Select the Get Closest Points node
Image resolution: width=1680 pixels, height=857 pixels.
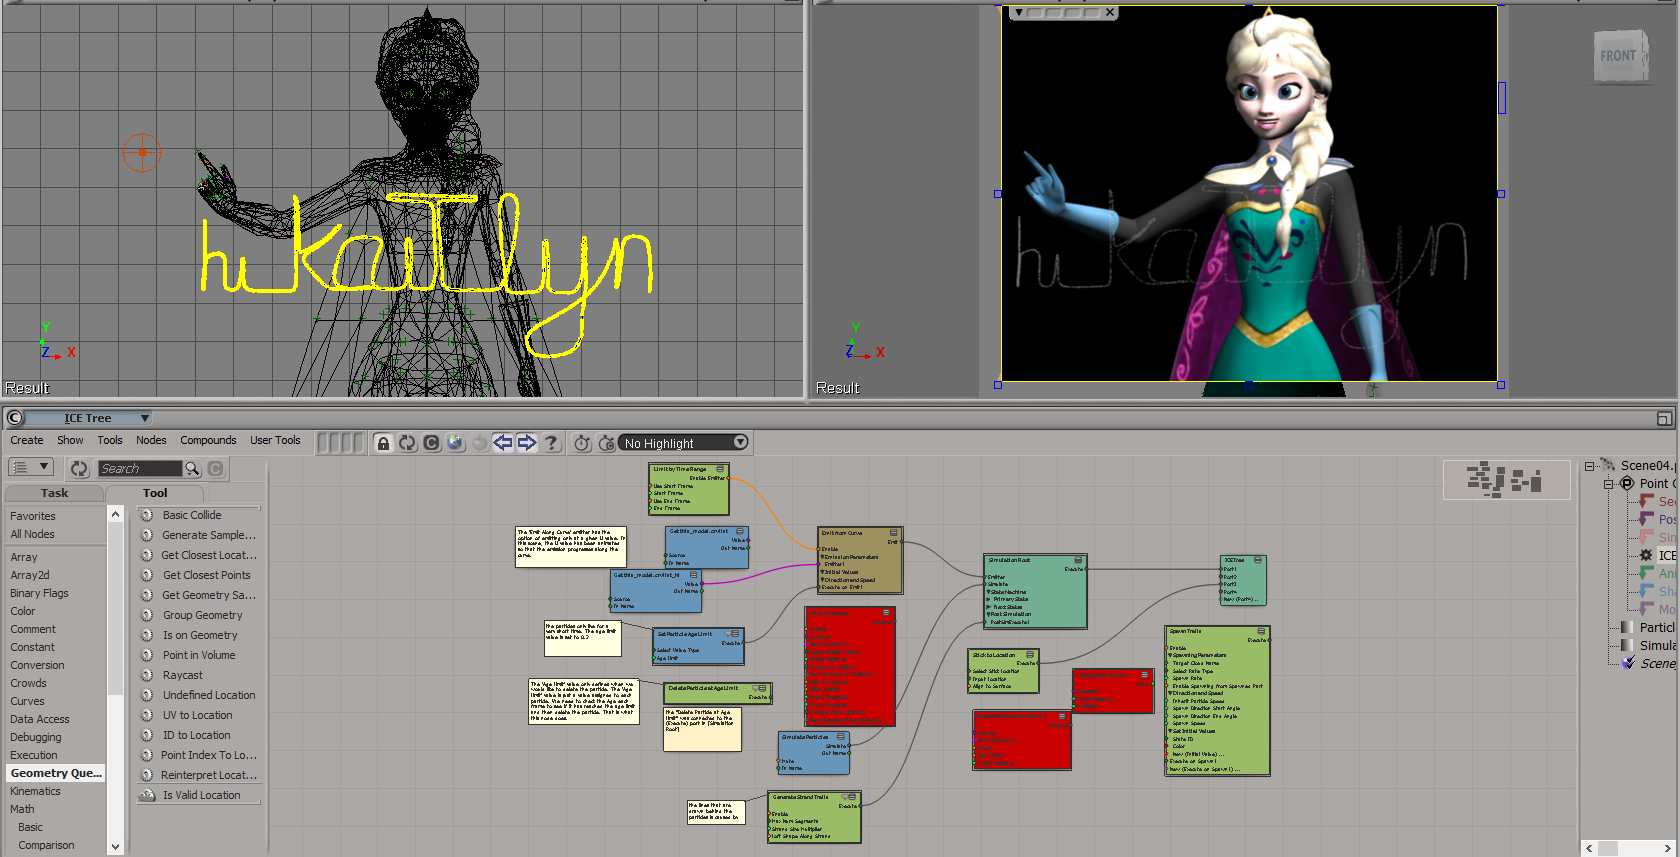coord(207,575)
